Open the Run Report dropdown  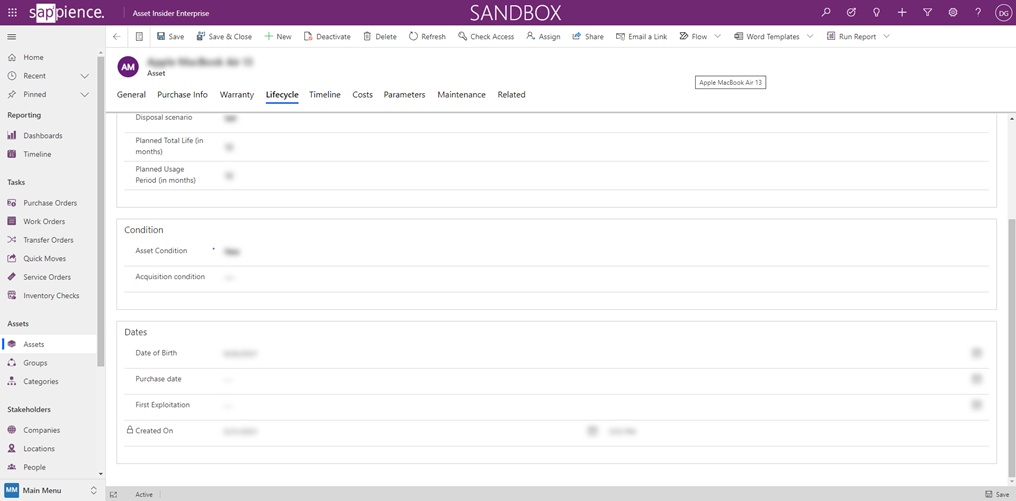pos(886,37)
